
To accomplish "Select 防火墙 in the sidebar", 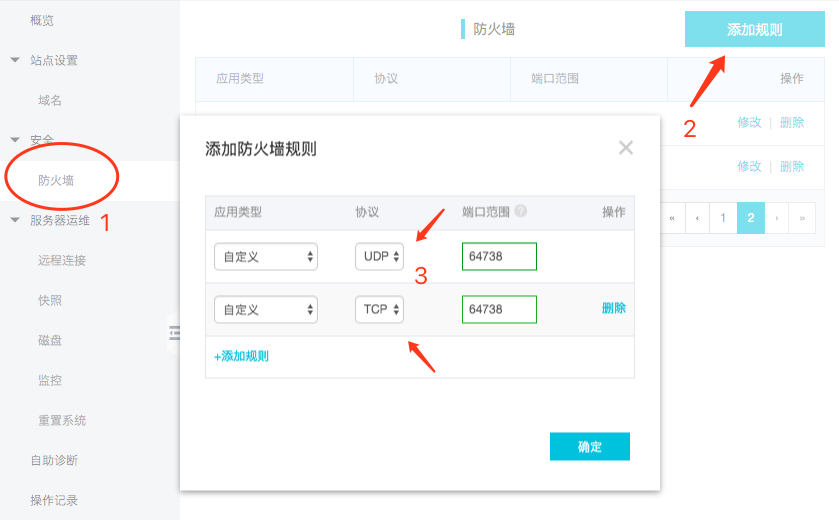I will click(x=56, y=180).
